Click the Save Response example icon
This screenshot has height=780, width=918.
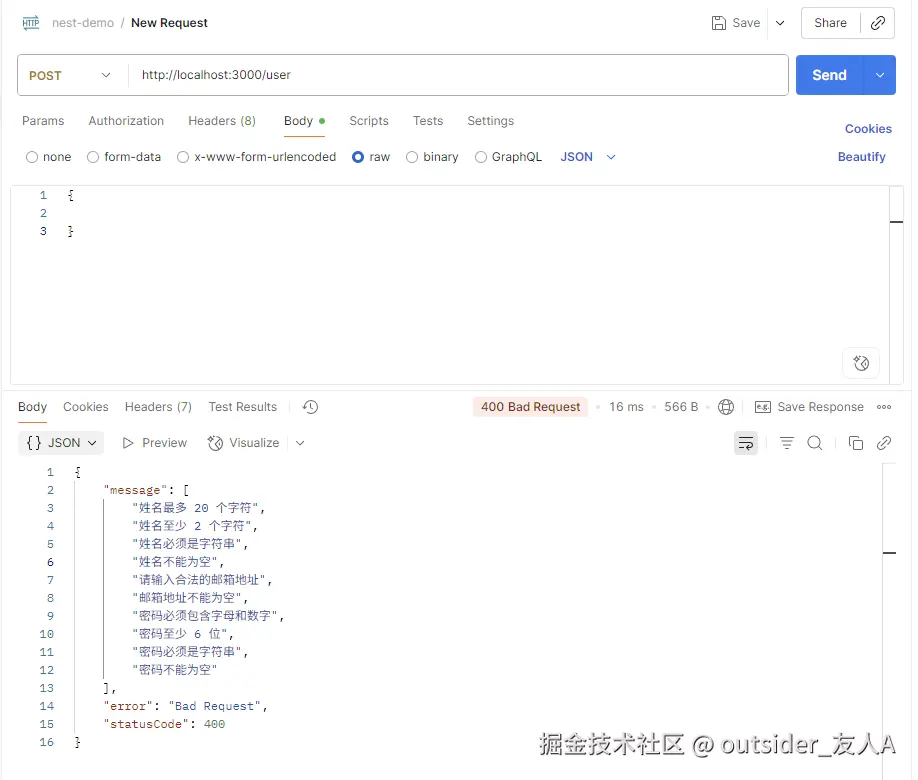[762, 407]
